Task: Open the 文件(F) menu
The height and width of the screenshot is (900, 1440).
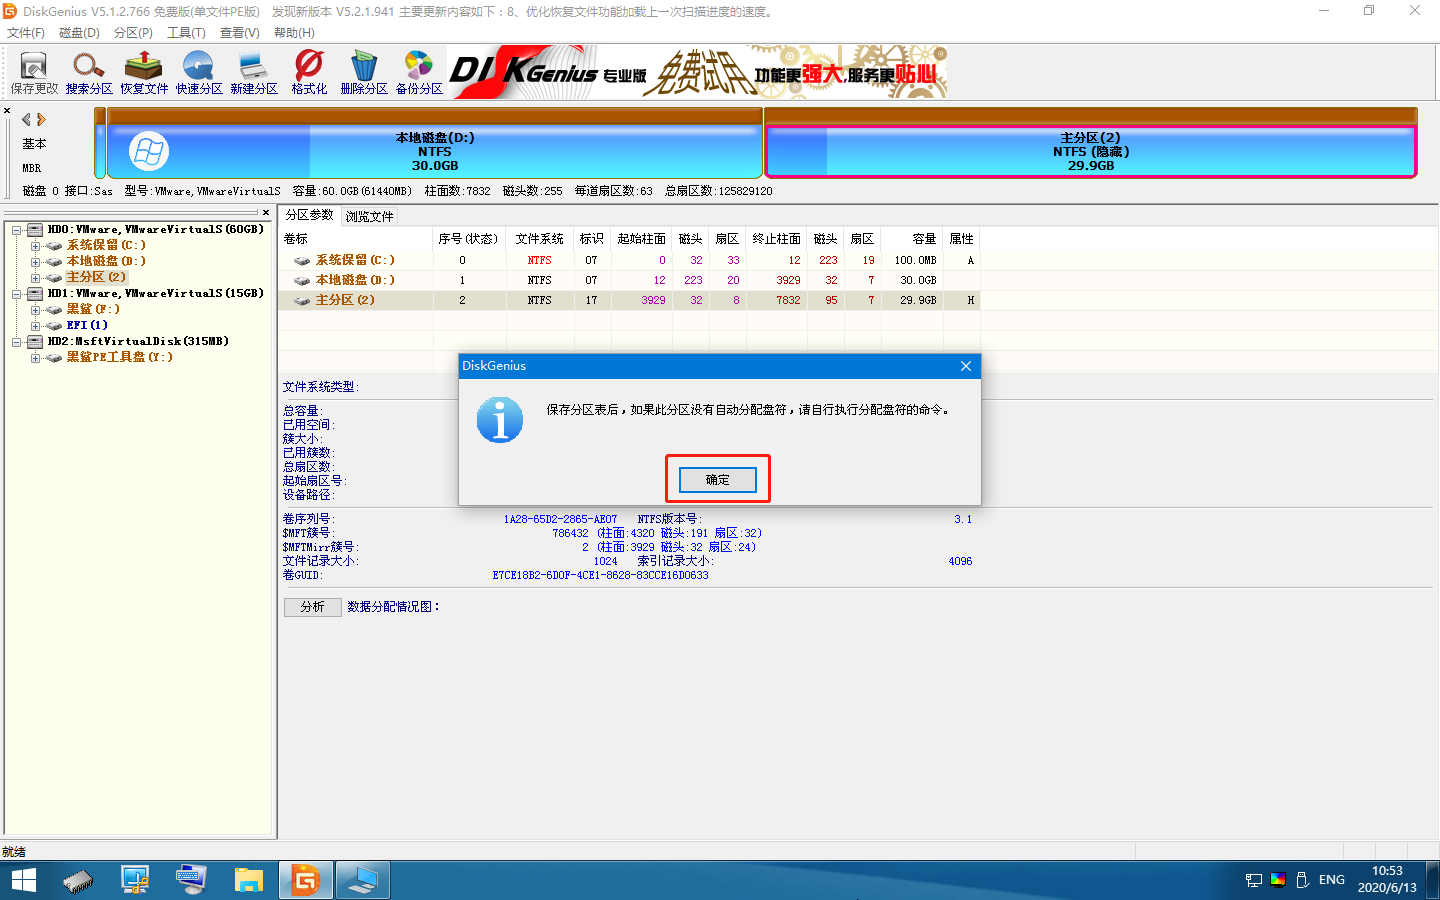Action: point(26,33)
